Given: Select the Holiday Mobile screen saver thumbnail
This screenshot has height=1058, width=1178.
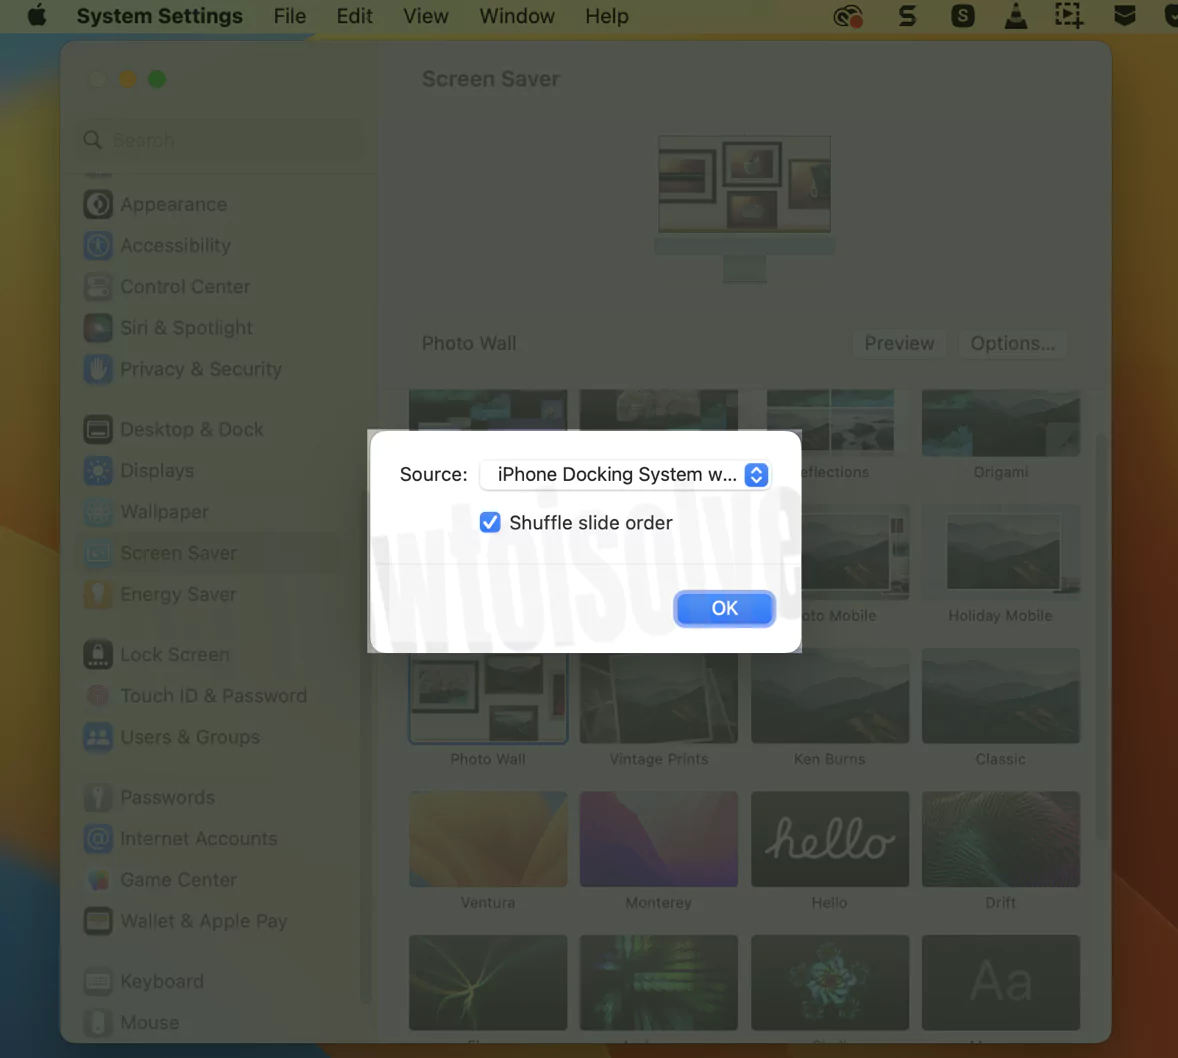Looking at the screenshot, I should [1001, 552].
